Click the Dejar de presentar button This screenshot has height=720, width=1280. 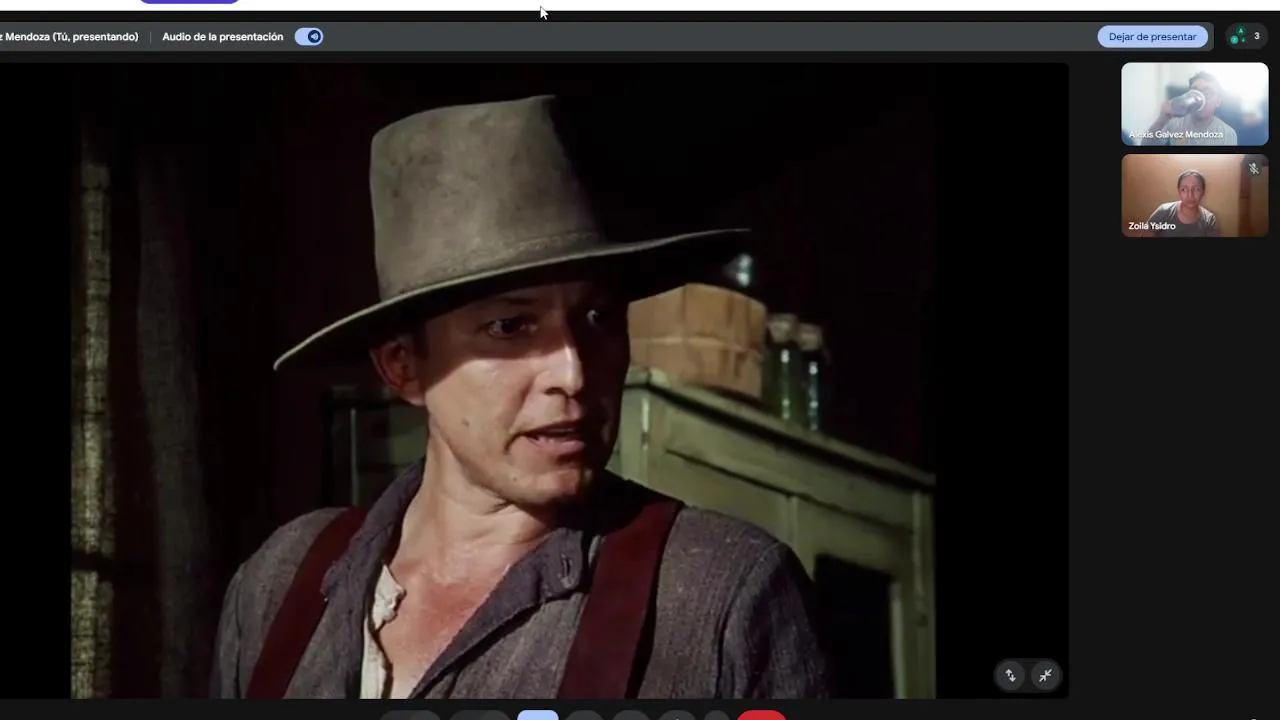point(1152,37)
